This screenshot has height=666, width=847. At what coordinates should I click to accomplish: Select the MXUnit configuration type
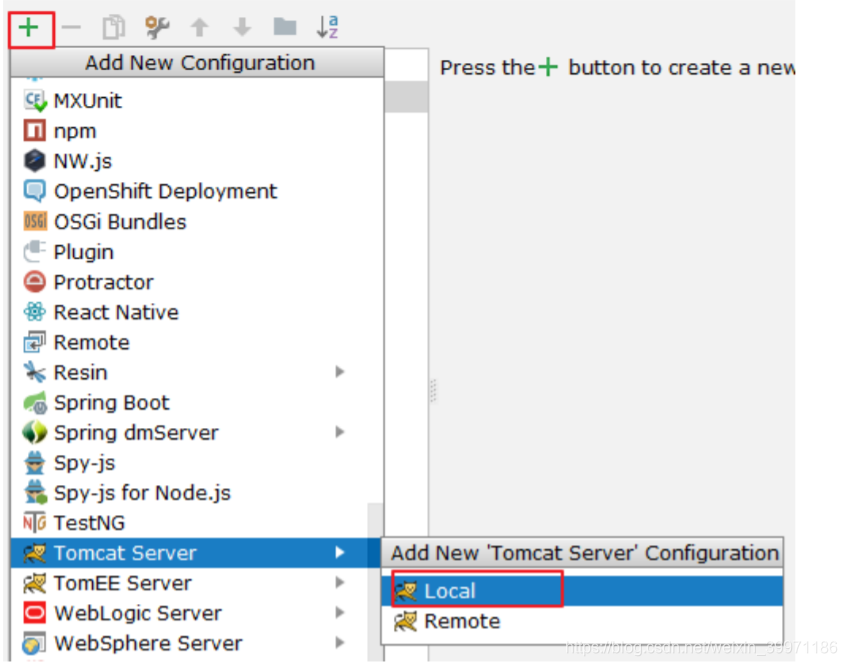pyautogui.click(x=197, y=100)
